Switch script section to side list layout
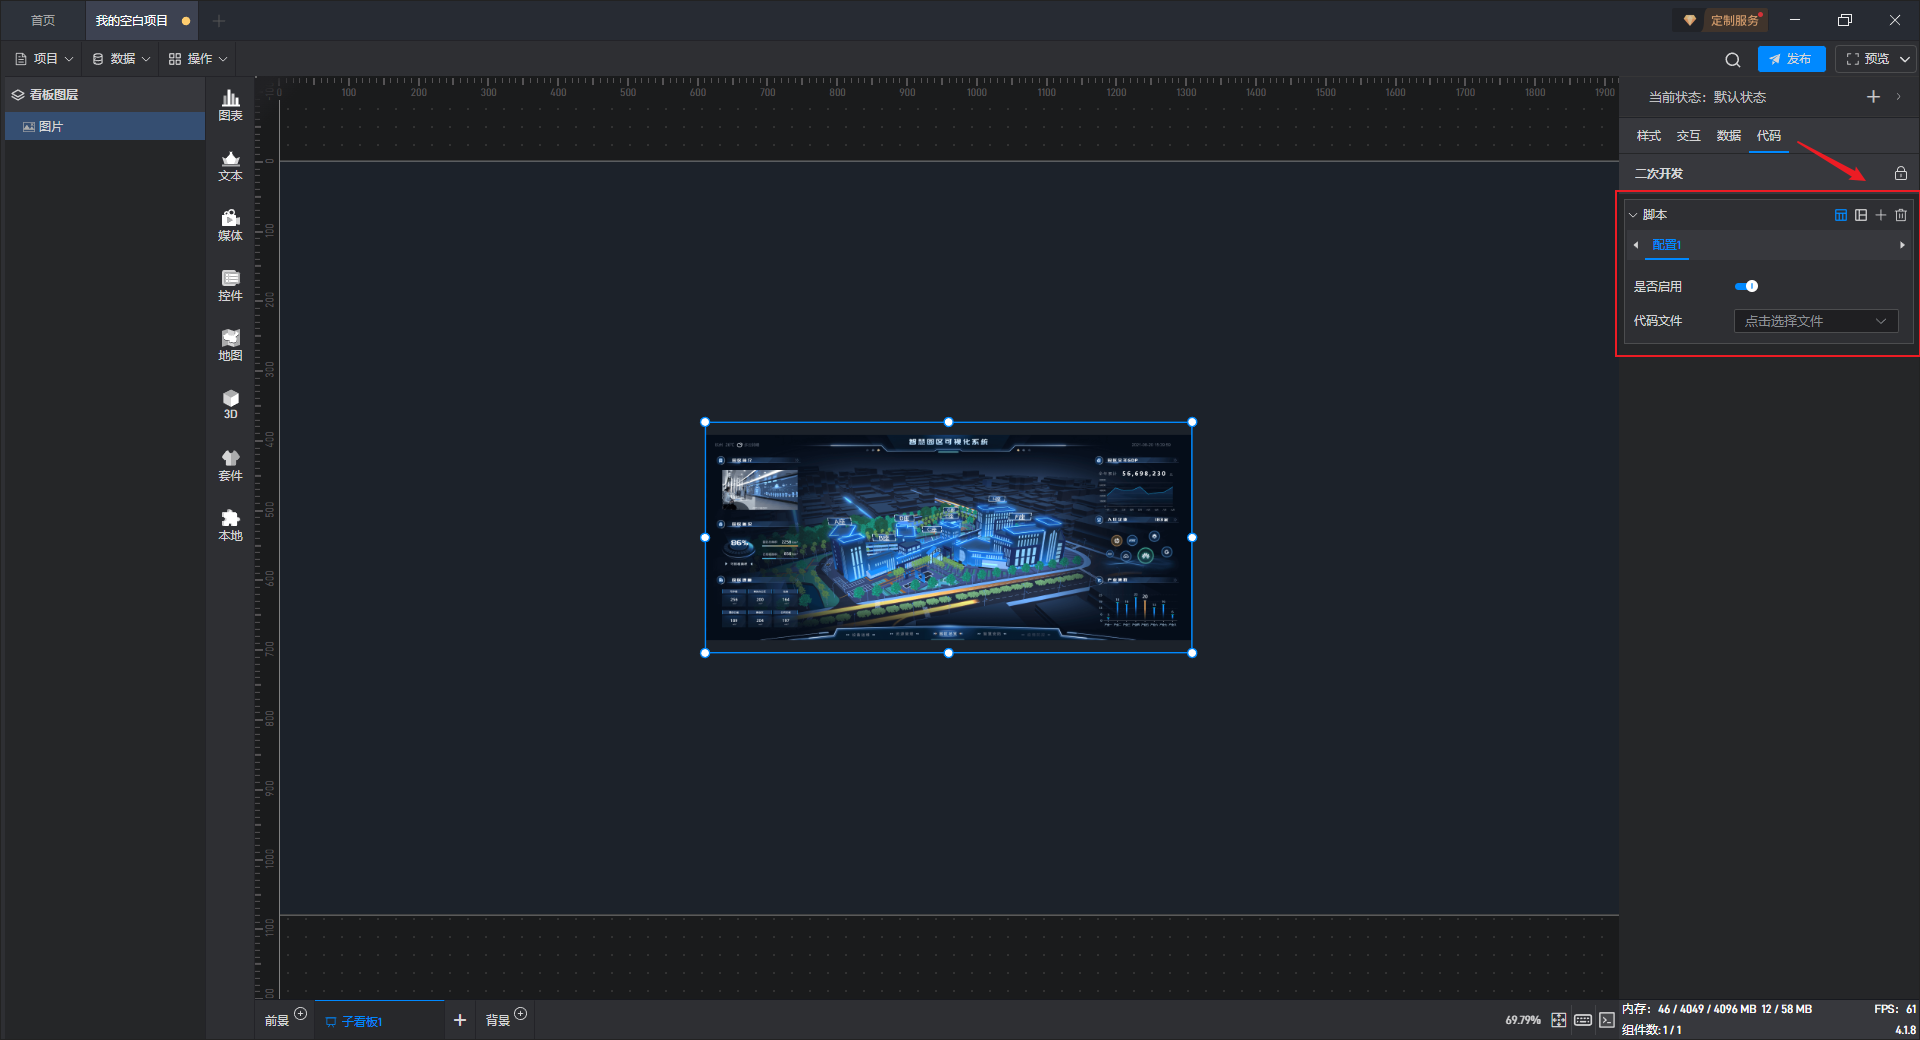 pos(1860,215)
